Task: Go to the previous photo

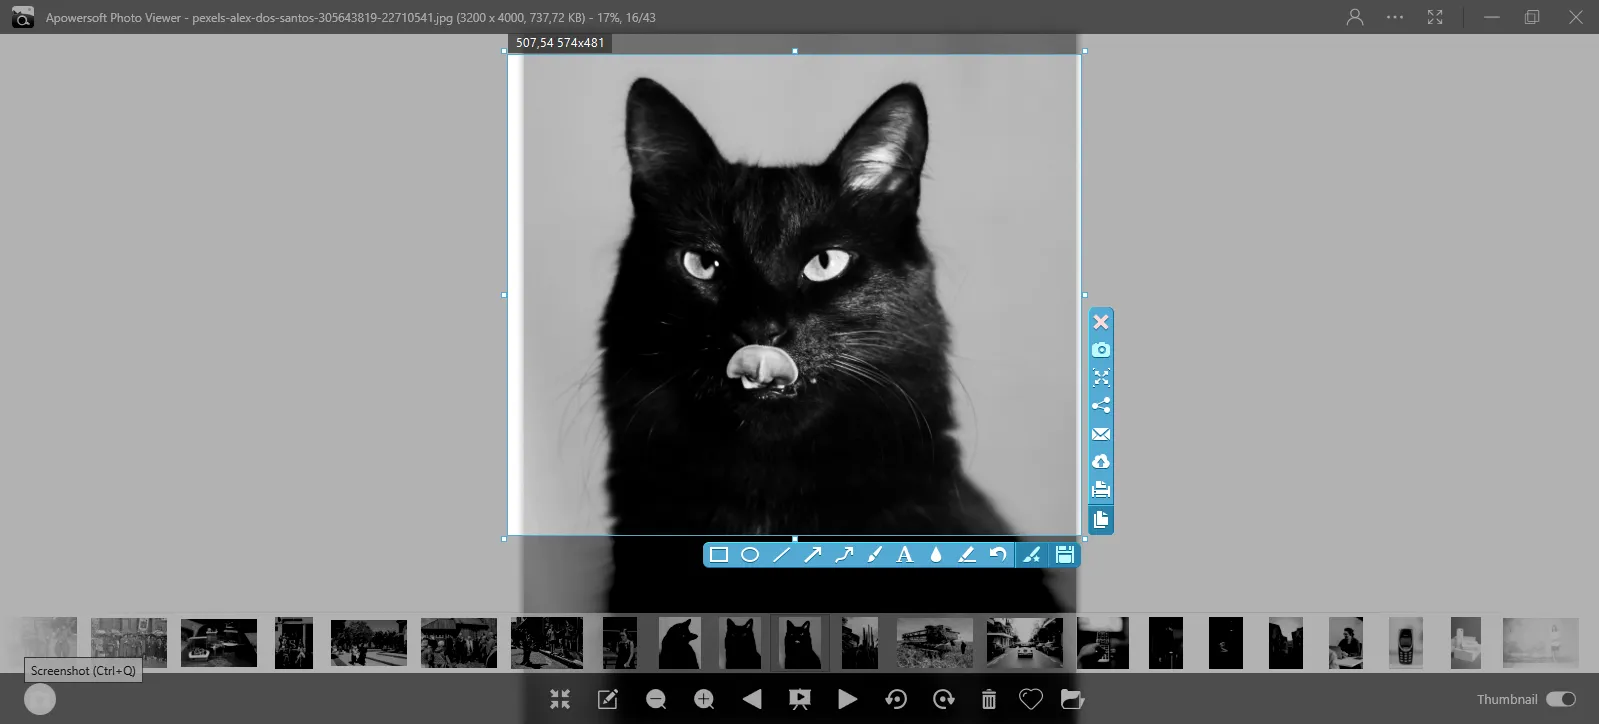Action: (x=752, y=699)
